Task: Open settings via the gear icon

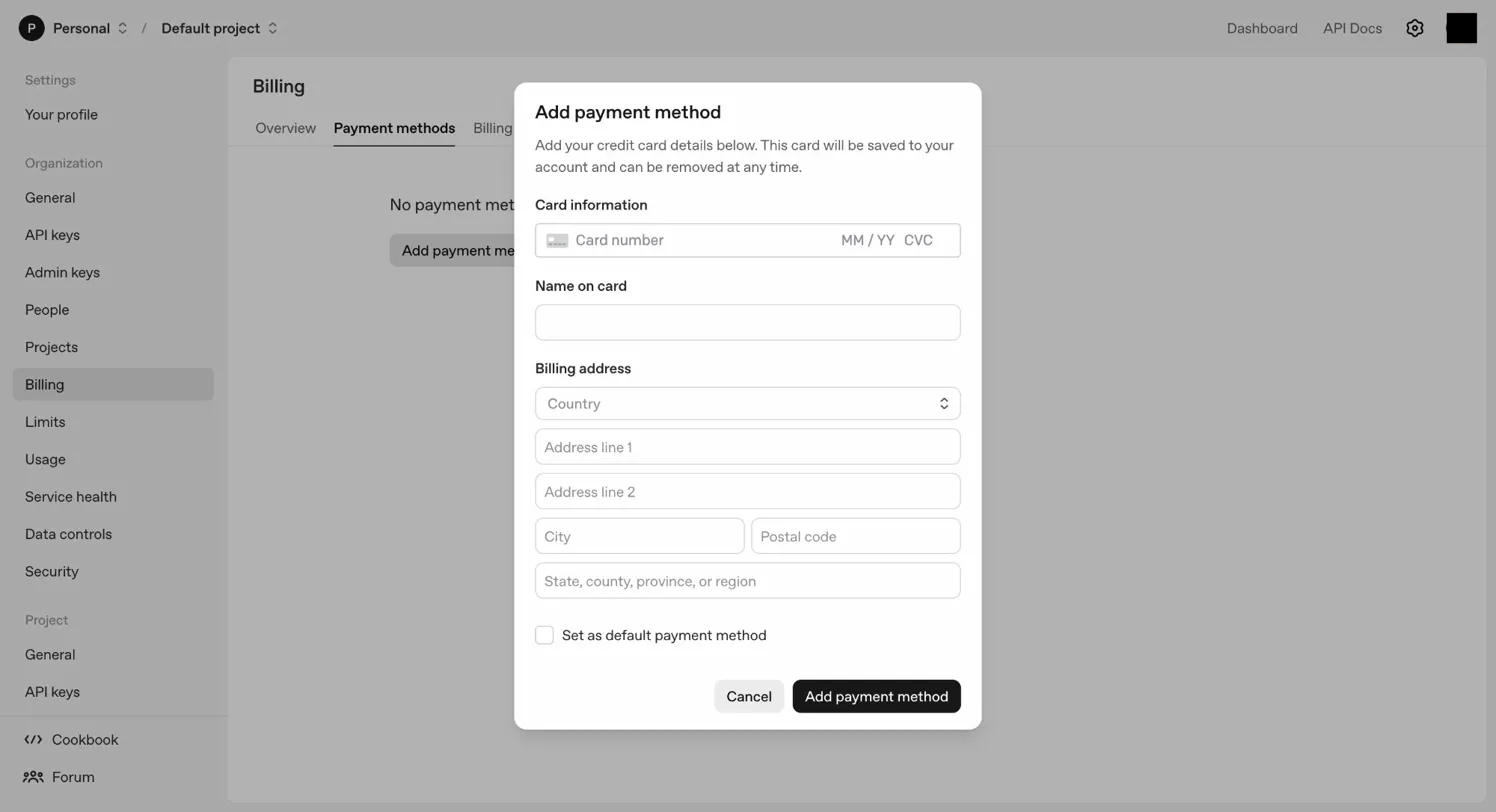Action: pyautogui.click(x=1415, y=28)
